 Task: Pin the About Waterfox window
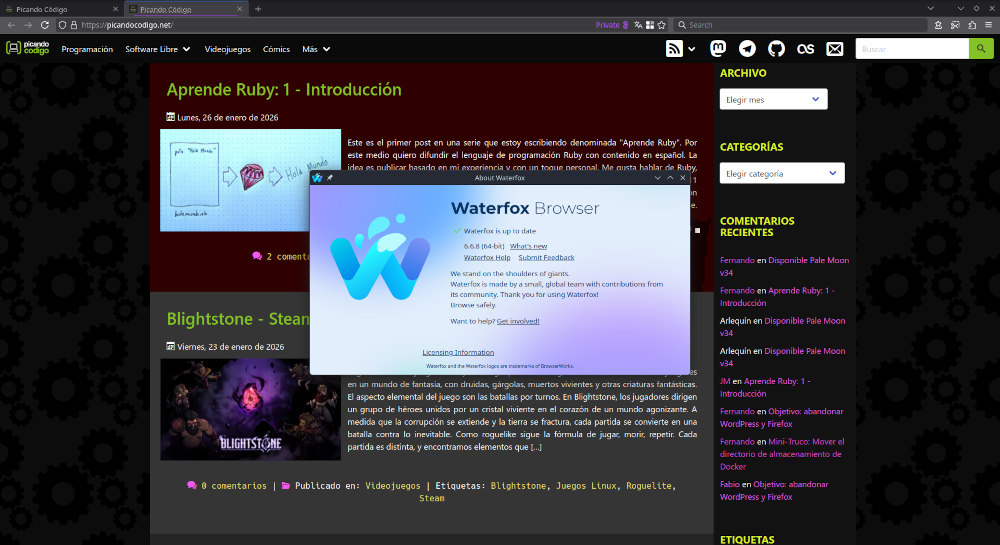point(330,178)
